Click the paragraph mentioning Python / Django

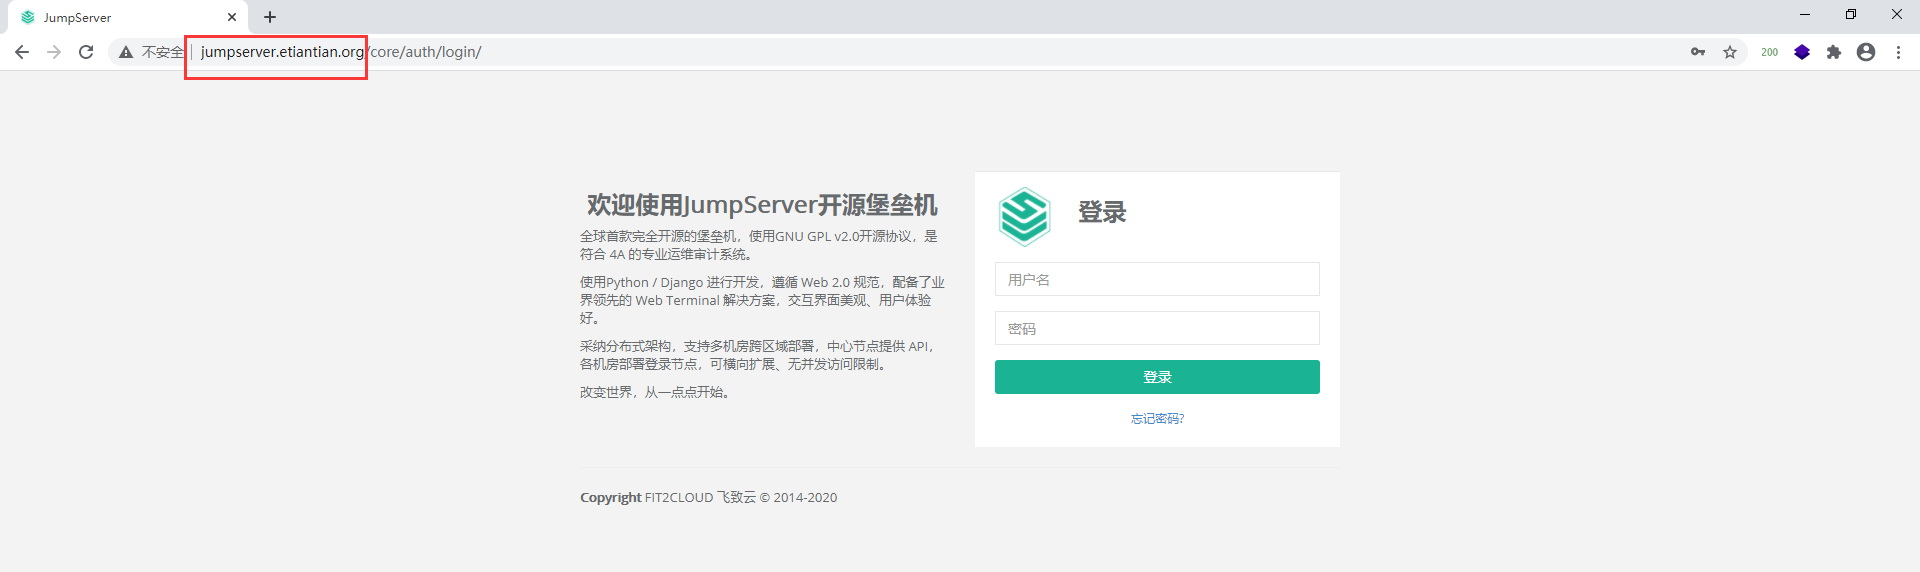click(x=762, y=300)
